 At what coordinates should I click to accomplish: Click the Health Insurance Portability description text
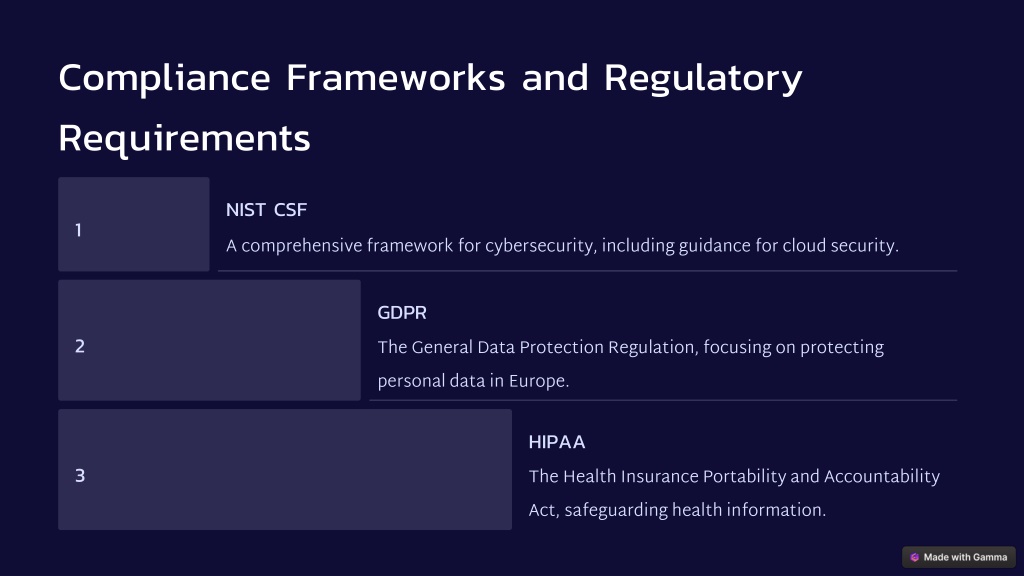[734, 493]
